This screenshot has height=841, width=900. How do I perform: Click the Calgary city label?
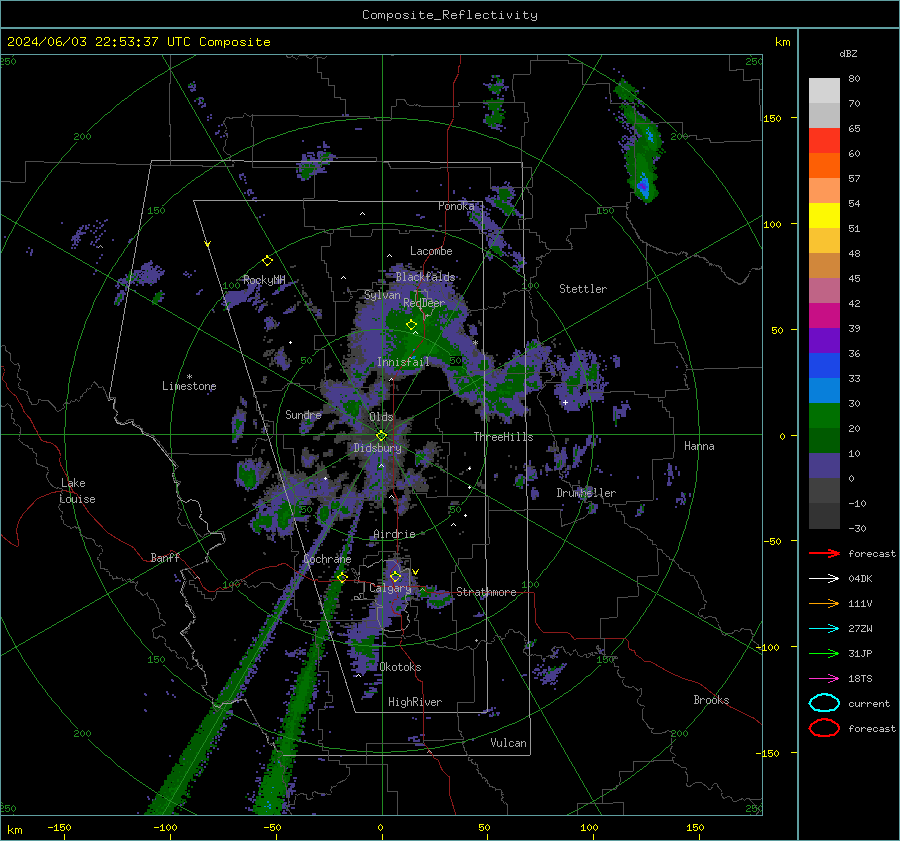[x=390, y=588]
